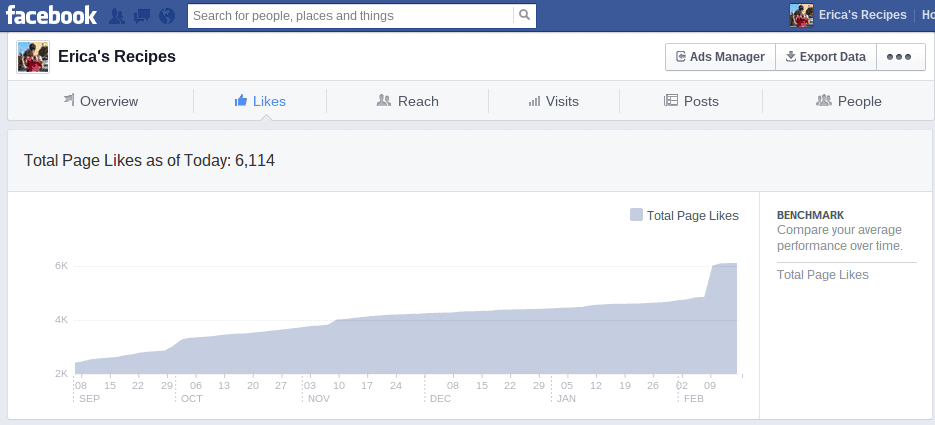The width and height of the screenshot is (935, 425).
Task: Click the Export Data download icon
Action: click(x=791, y=56)
